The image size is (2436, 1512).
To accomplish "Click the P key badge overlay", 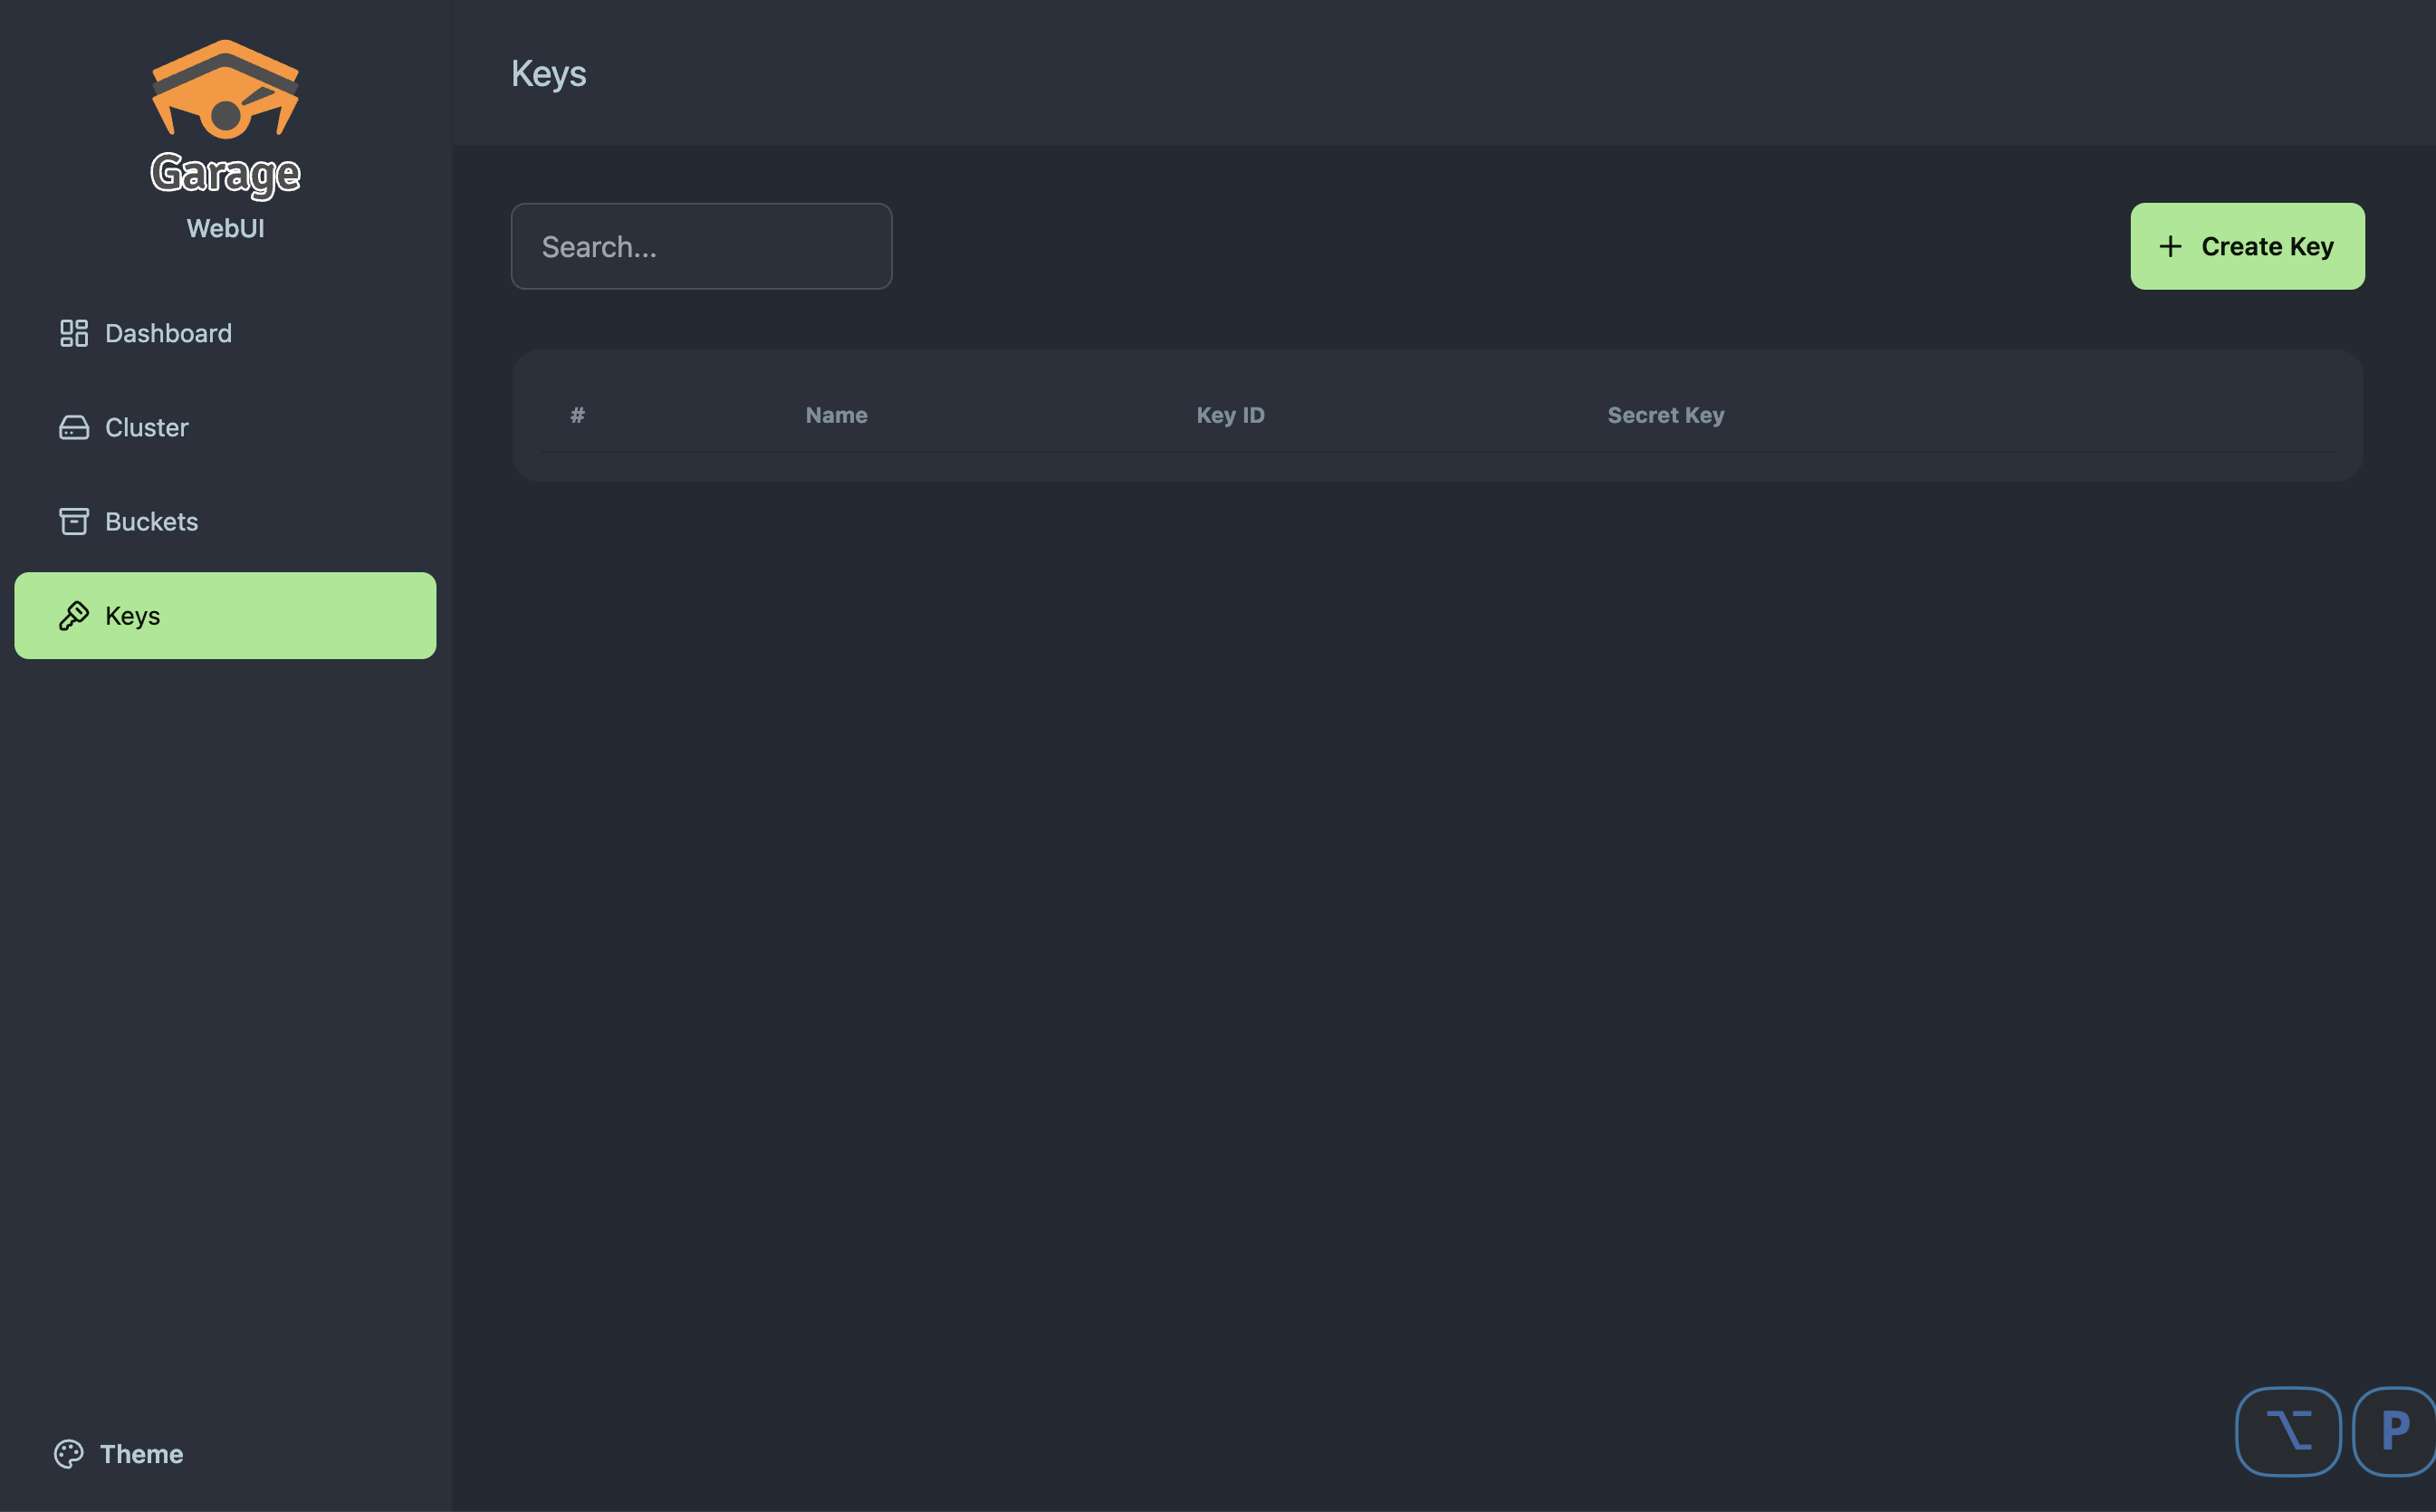I will click(2394, 1431).
